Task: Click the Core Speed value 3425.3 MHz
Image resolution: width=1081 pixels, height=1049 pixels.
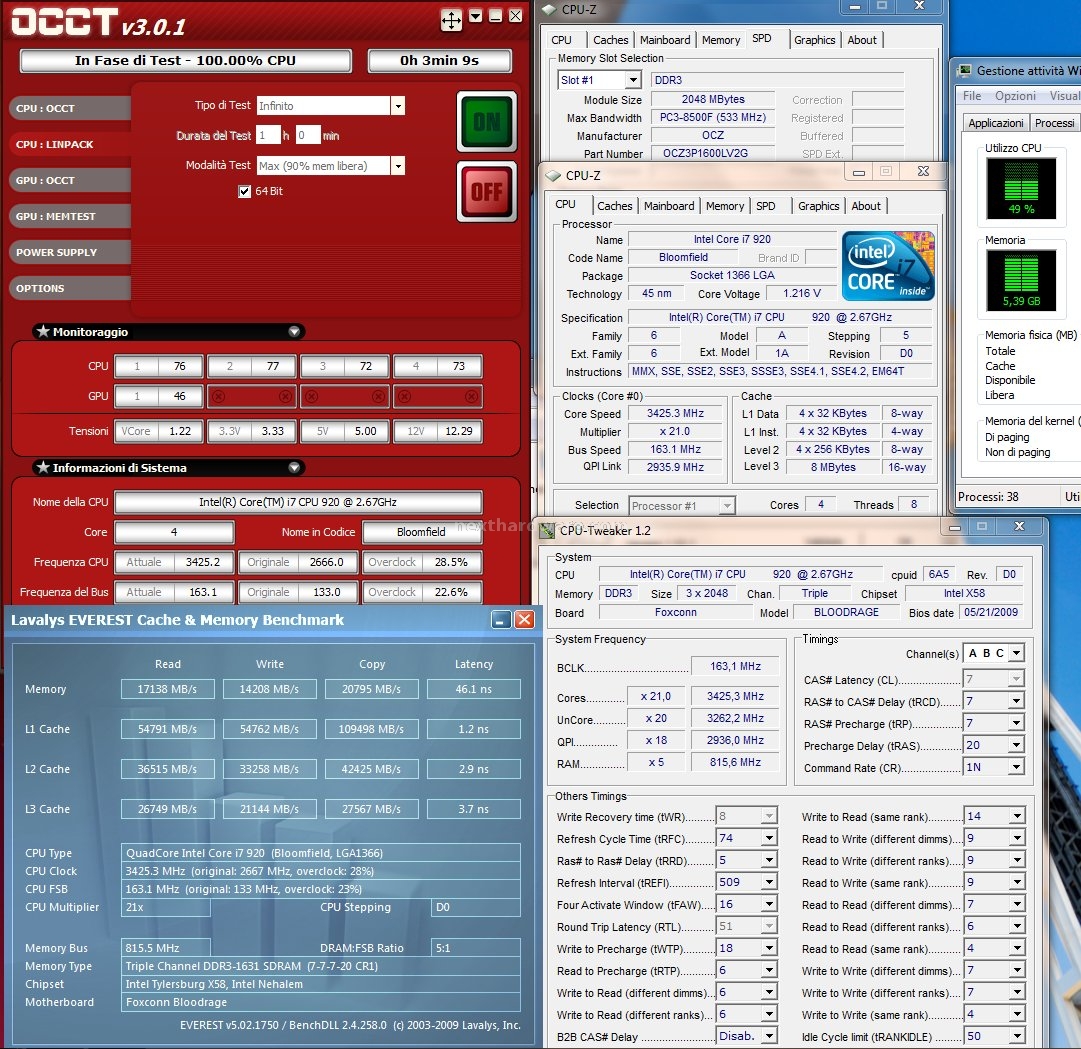Action: tap(675, 414)
